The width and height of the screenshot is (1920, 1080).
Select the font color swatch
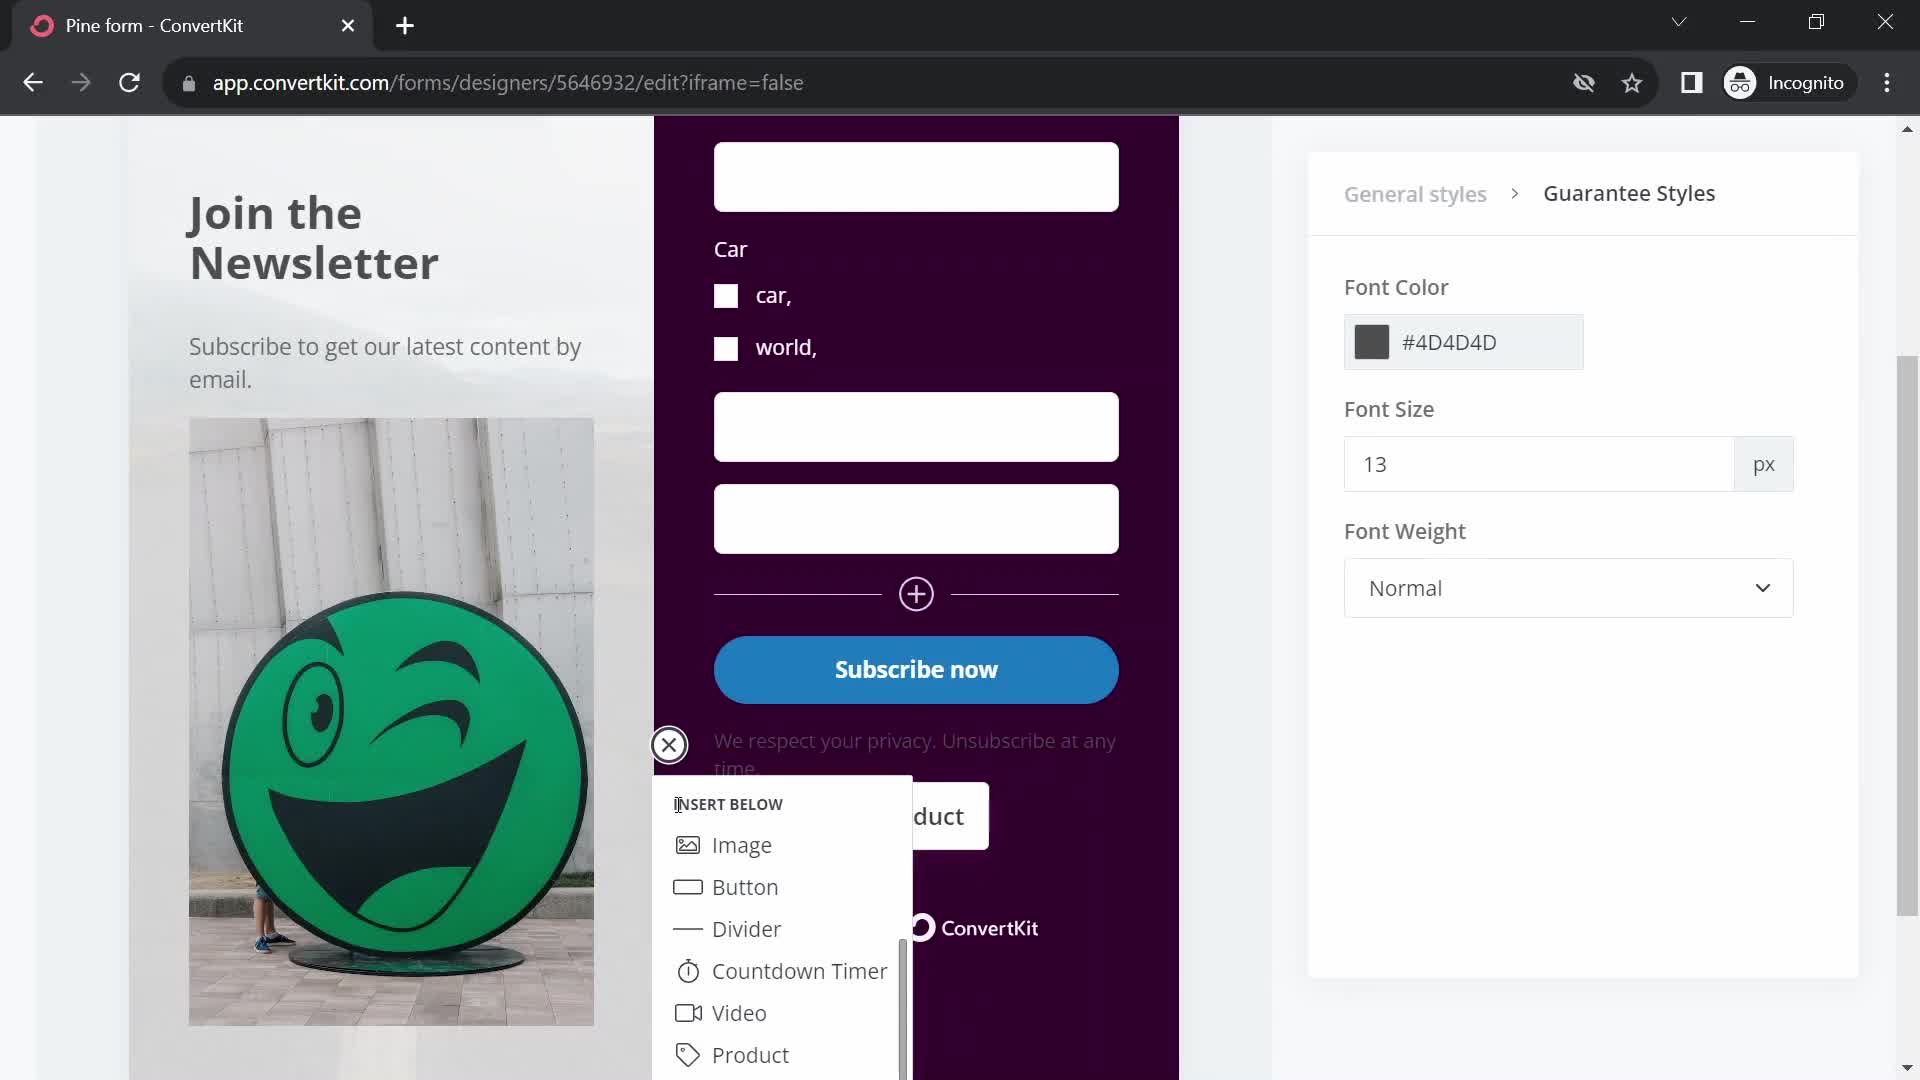coord(1371,342)
